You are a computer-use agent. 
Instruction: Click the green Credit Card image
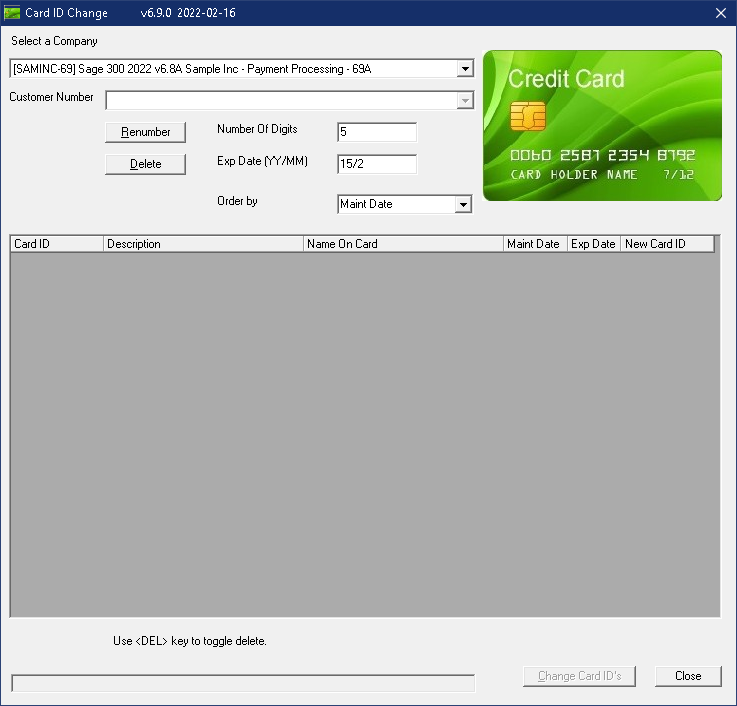click(x=602, y=126)
